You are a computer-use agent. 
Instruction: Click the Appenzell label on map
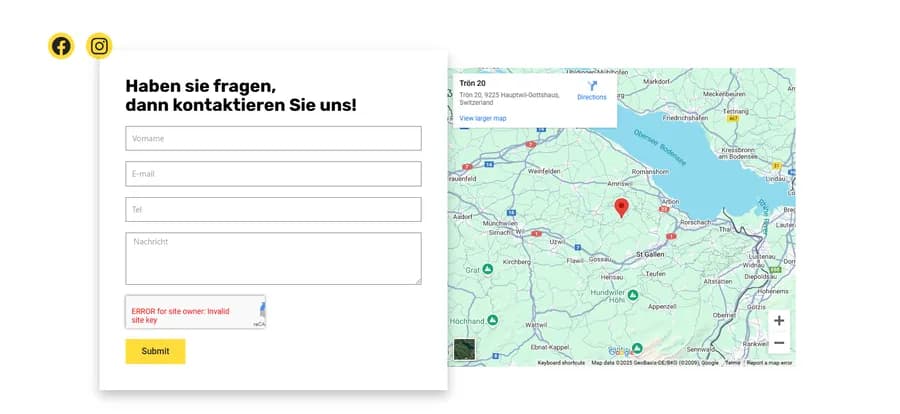(662, 307)
